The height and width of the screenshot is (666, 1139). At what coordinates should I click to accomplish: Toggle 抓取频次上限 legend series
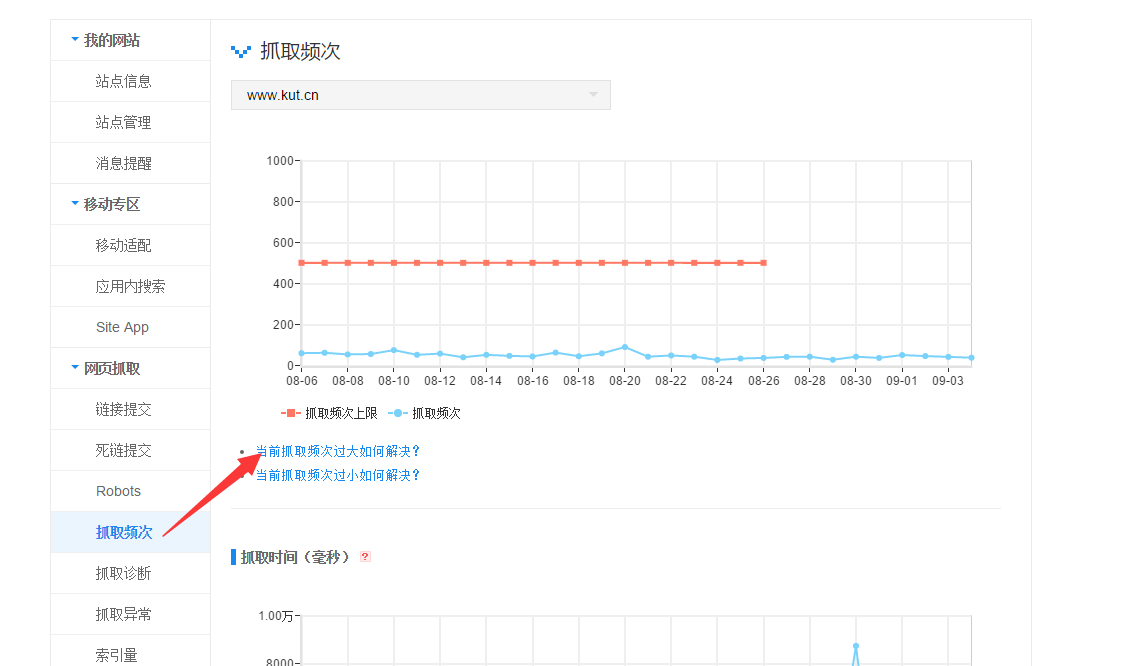[329, 413]
